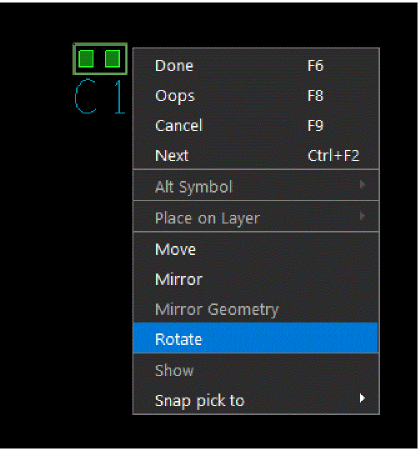Click the right green pad of C1
The image size is (420, 449).
click(x=112, y=59)
